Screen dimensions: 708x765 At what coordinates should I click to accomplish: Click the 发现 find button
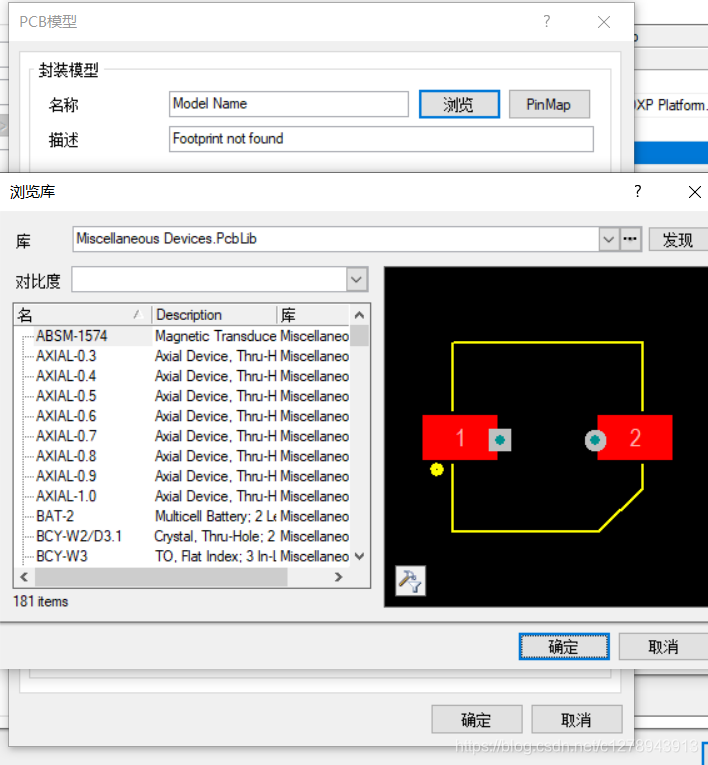(x=678, y=239)
